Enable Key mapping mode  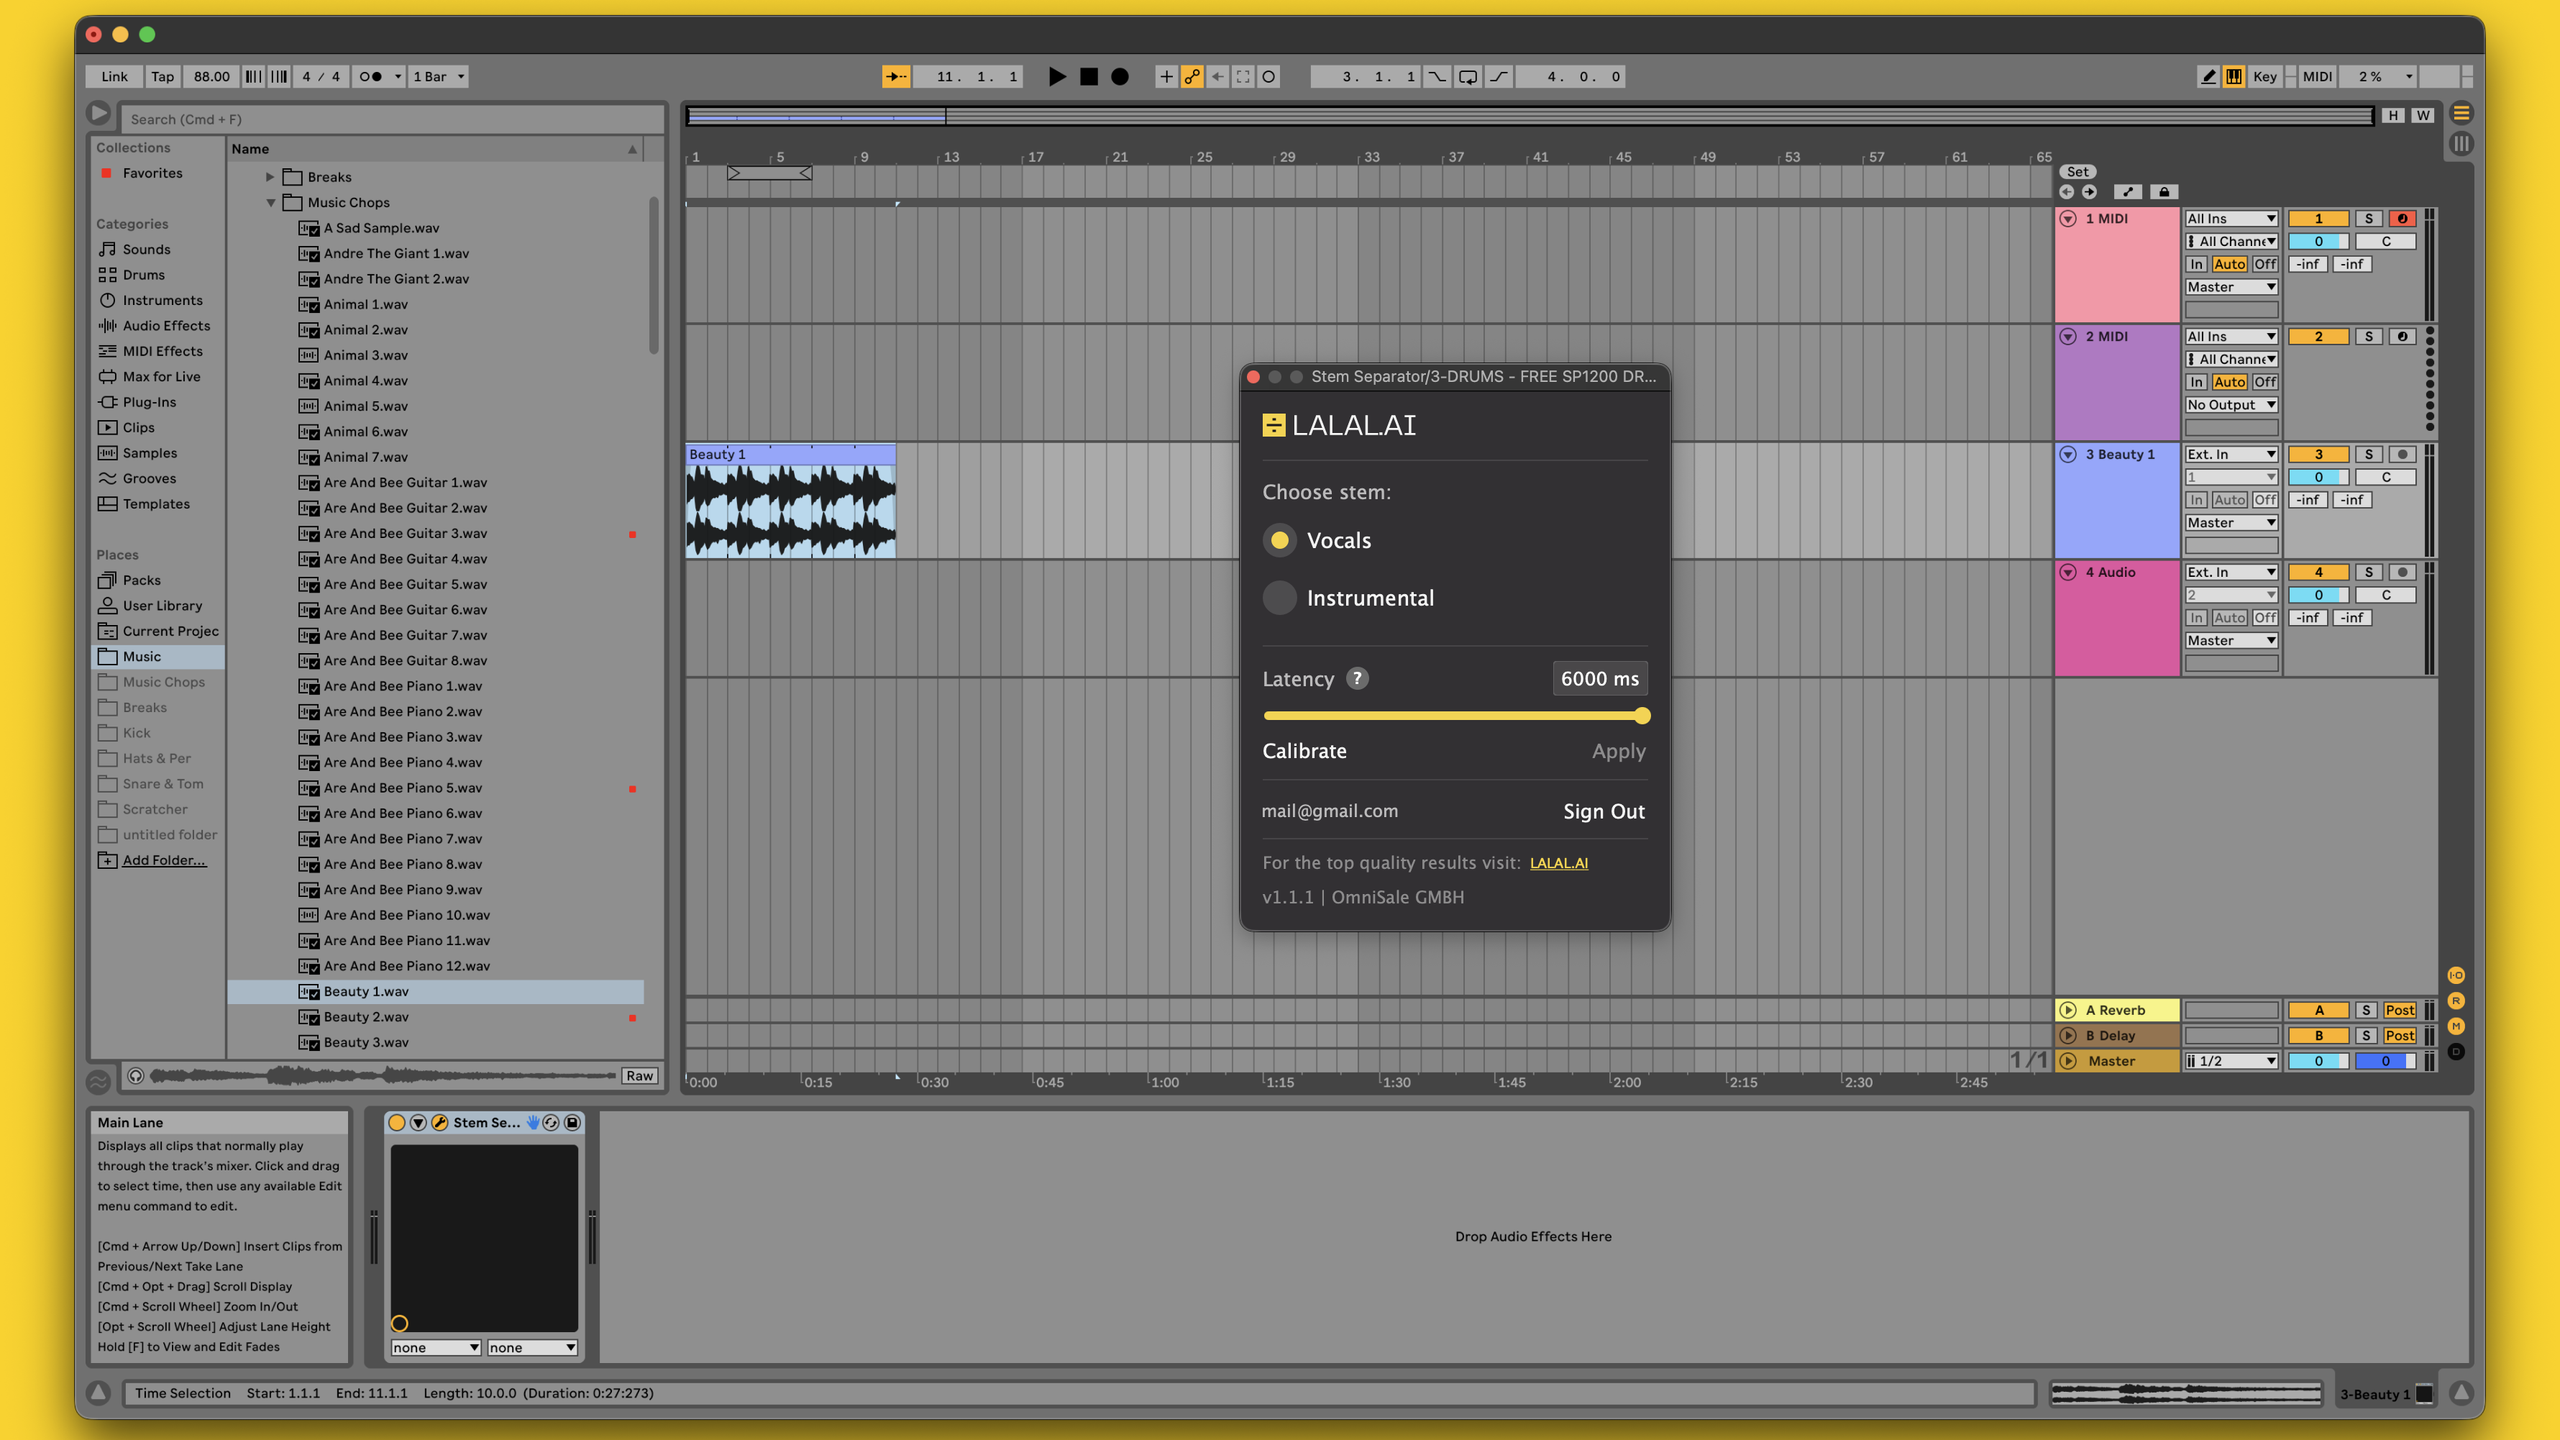(2265, 76)
